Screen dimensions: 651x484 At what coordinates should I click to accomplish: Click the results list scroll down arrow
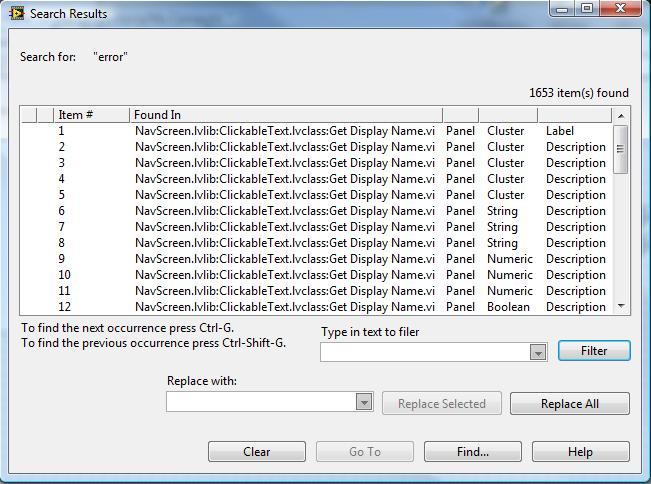tap(621, 306)
